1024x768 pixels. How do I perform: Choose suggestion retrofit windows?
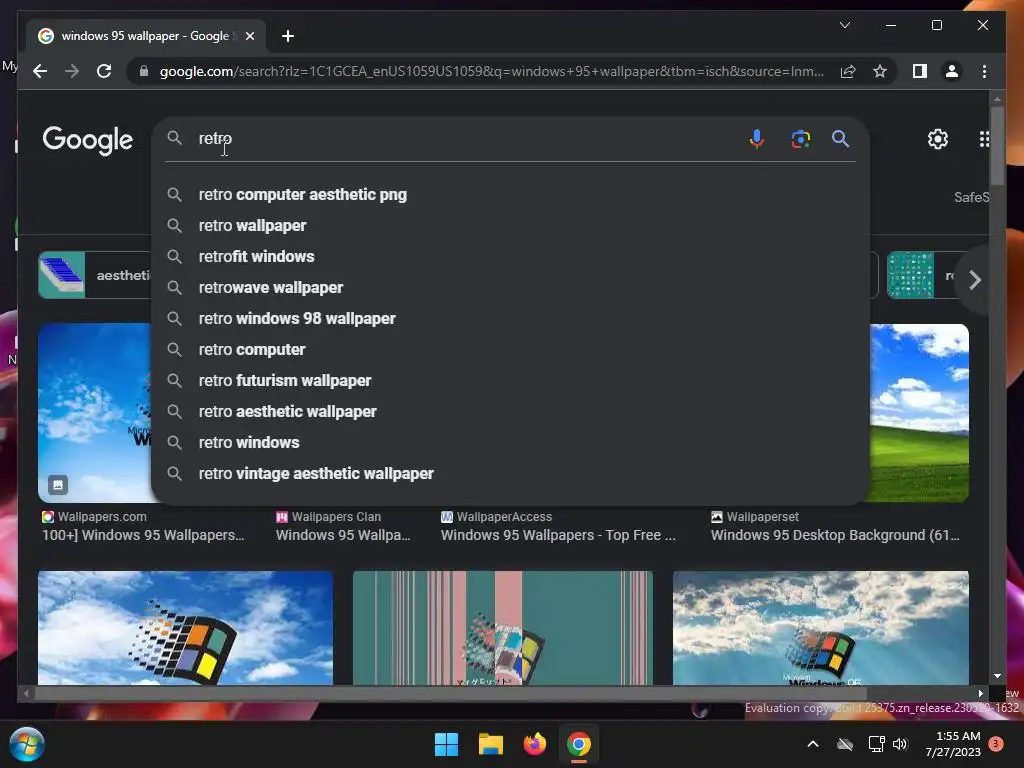tap(256, 257)
